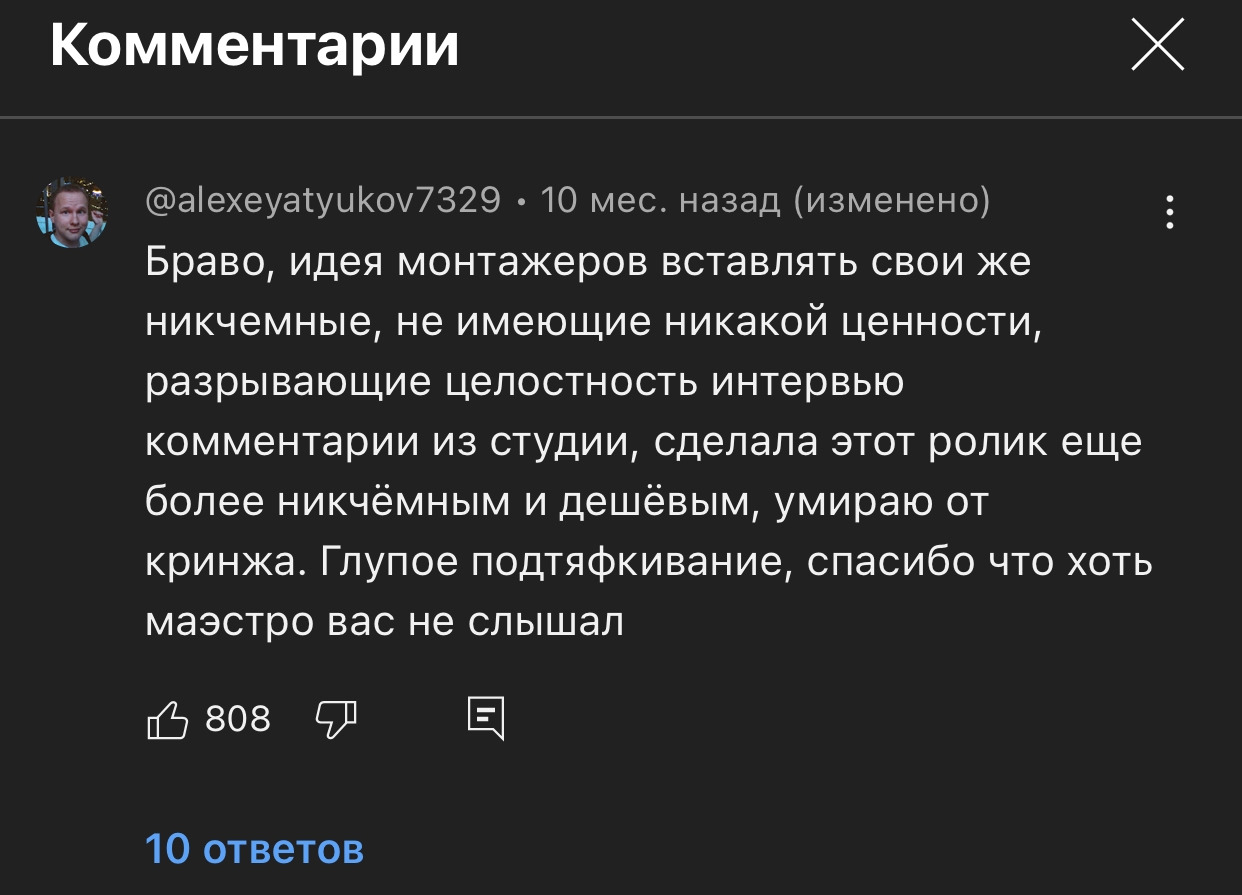Tap the line 'разрывающие целостность интервью'
The height and width of the screenshot is (895, 1242).
point(525,382)
